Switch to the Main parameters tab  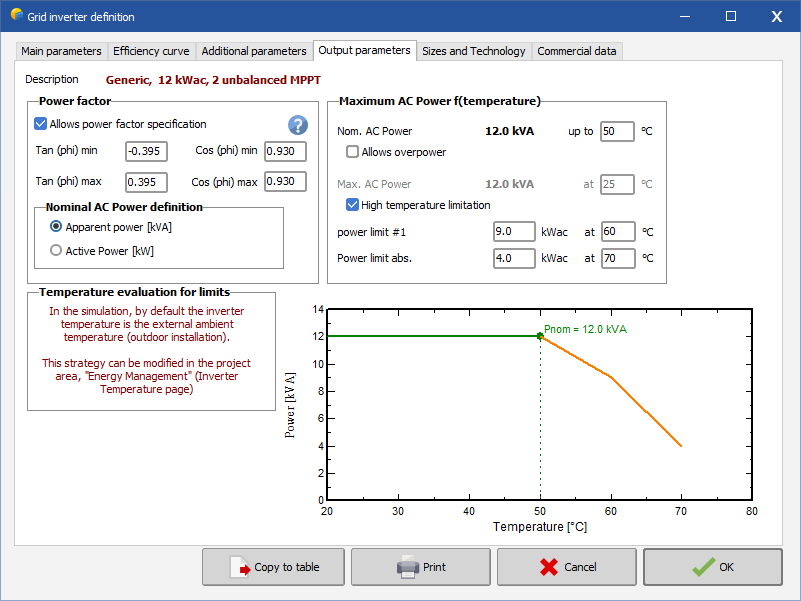61,51
